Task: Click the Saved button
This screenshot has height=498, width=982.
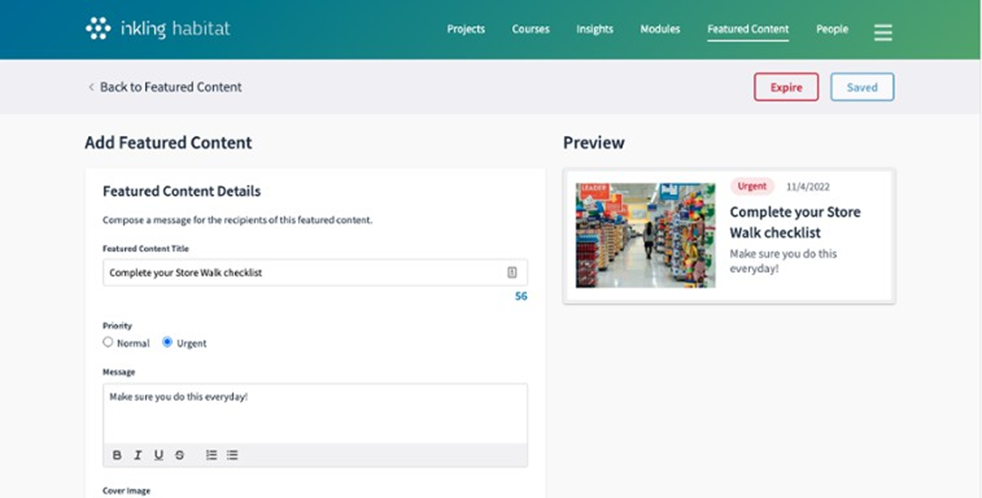Action: click(862, 87)
